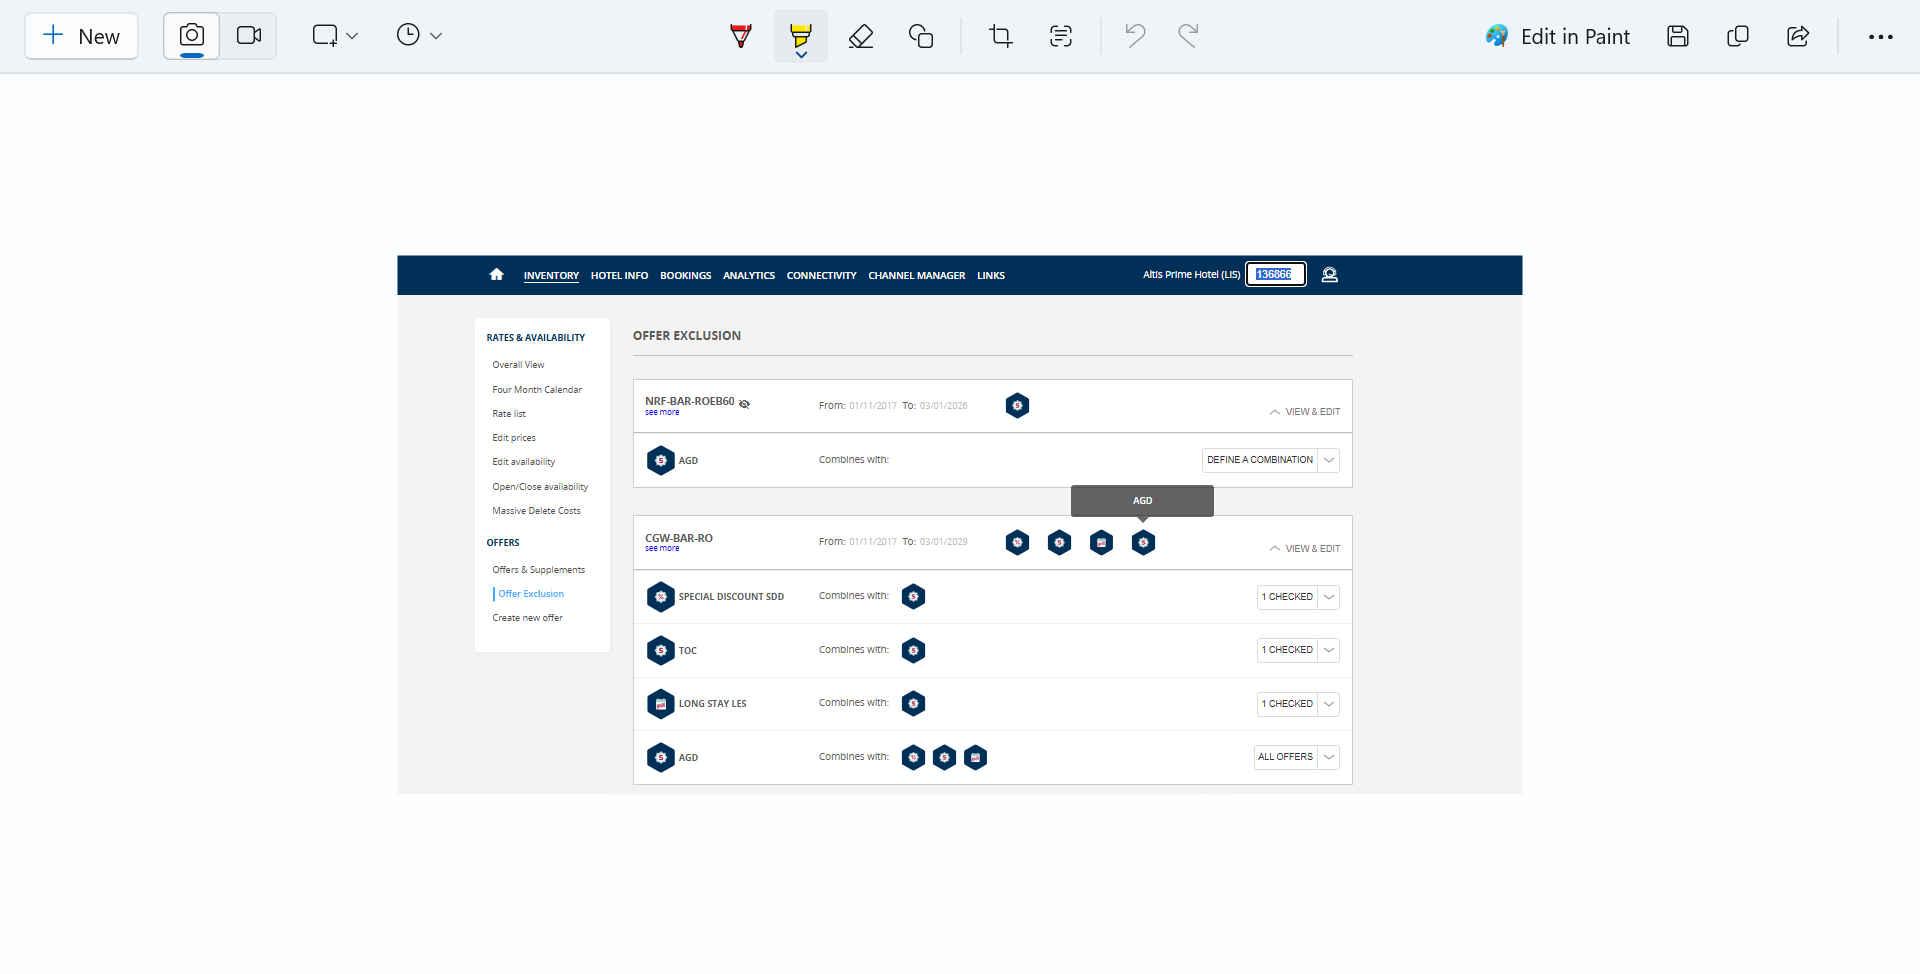The height and width of the screenshot is (974, 1920).
Task: Open image with Edit in Paint
Action: [1558, 36]
